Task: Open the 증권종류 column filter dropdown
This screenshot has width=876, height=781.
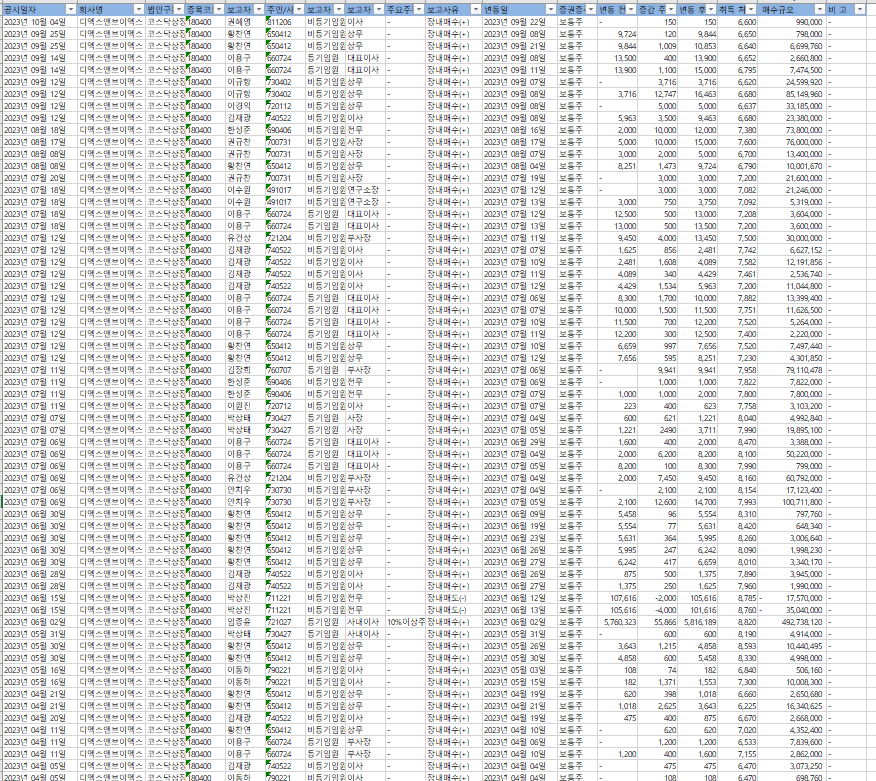Action: coord(591,9)
